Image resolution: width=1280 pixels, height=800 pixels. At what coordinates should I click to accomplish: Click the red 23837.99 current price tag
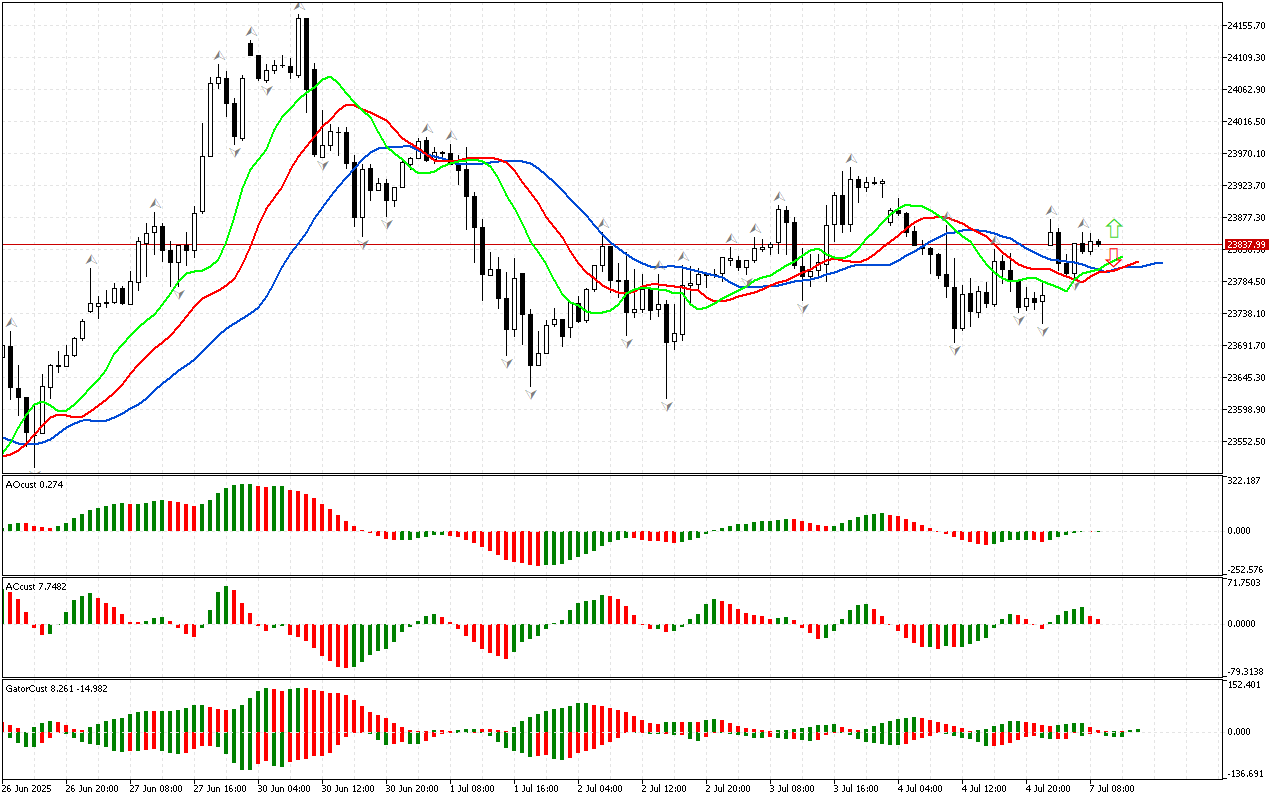1246,244
